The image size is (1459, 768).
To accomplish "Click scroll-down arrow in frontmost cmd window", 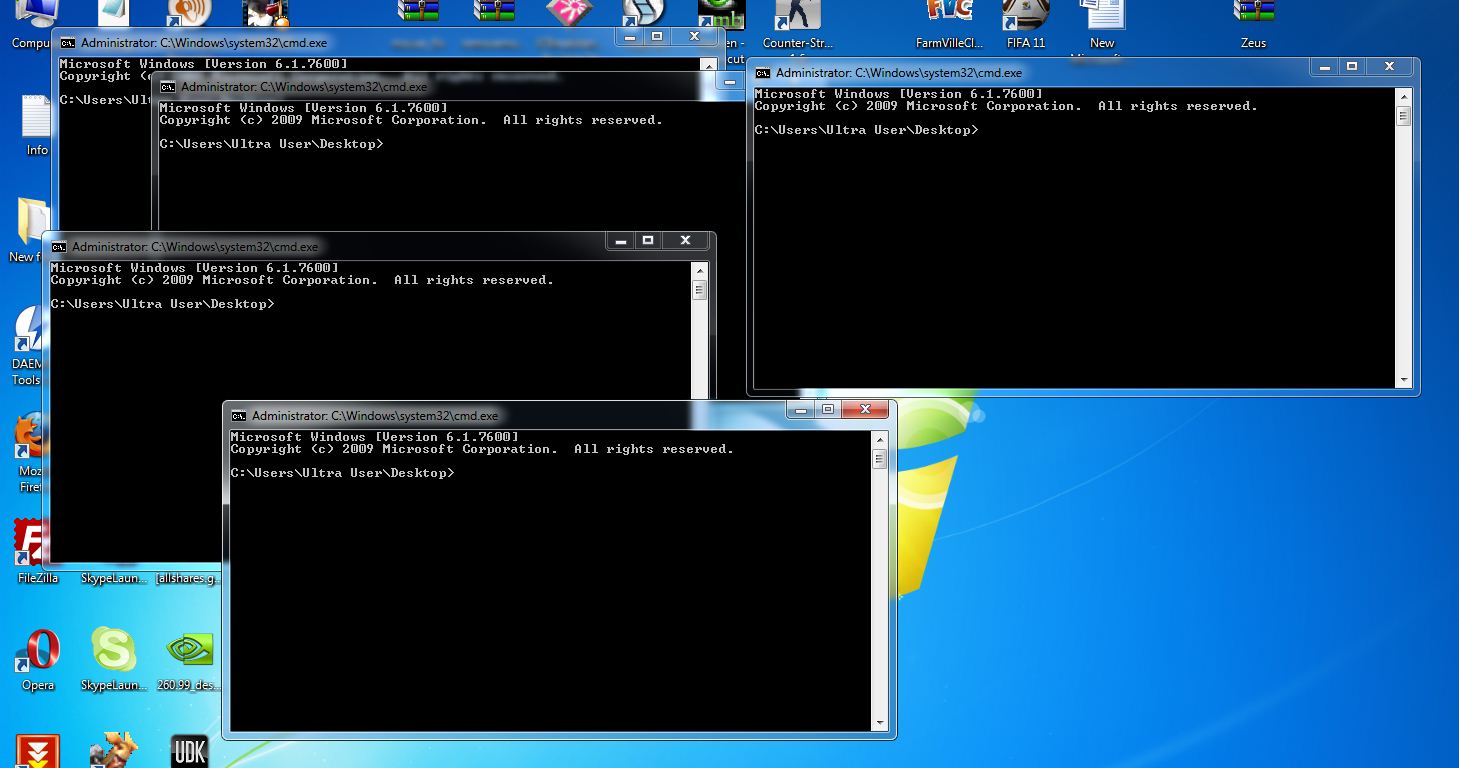I will point(880,723).
